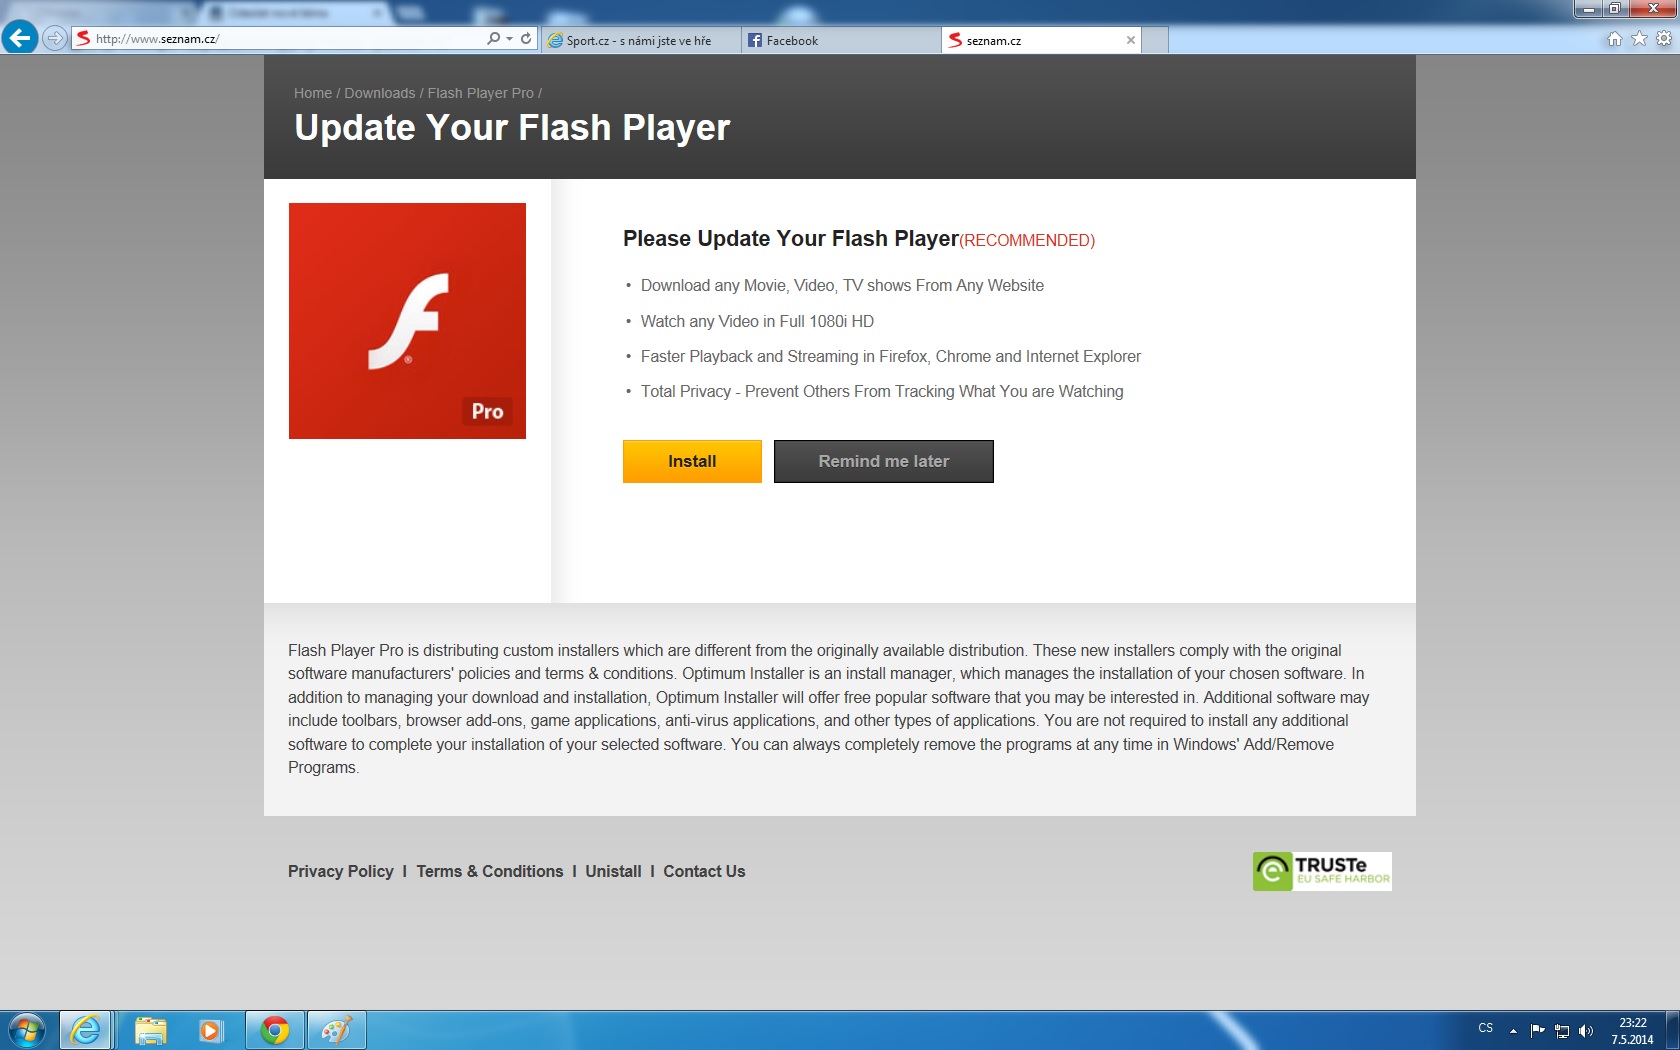1680x1050 pixels.
Task: Click the Internet Explorer taskbar icon
Action: [86, 1030]
